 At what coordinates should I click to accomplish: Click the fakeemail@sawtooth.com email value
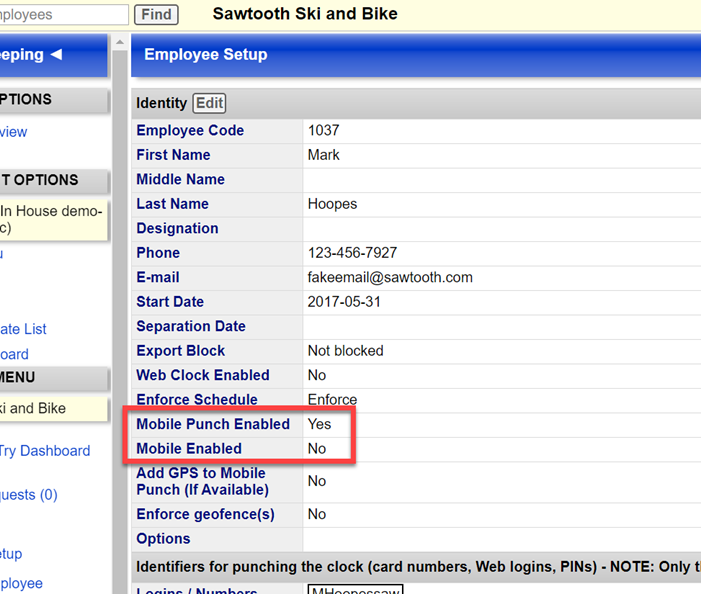coord(390,277)
